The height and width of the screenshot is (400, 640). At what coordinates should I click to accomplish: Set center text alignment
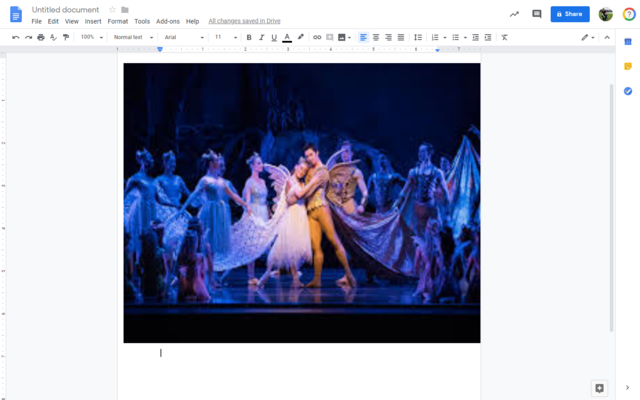pos(376,37)
